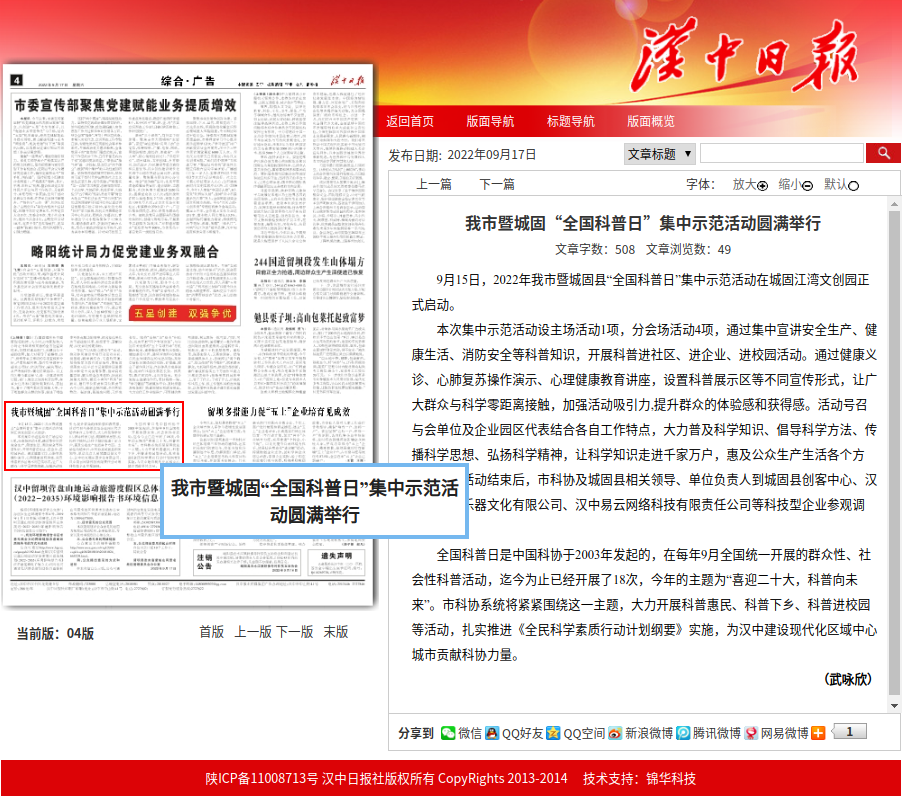This screenshot has width=902, height=797.
Task: Jump to last page 末版
Action: tap(336, 632)
